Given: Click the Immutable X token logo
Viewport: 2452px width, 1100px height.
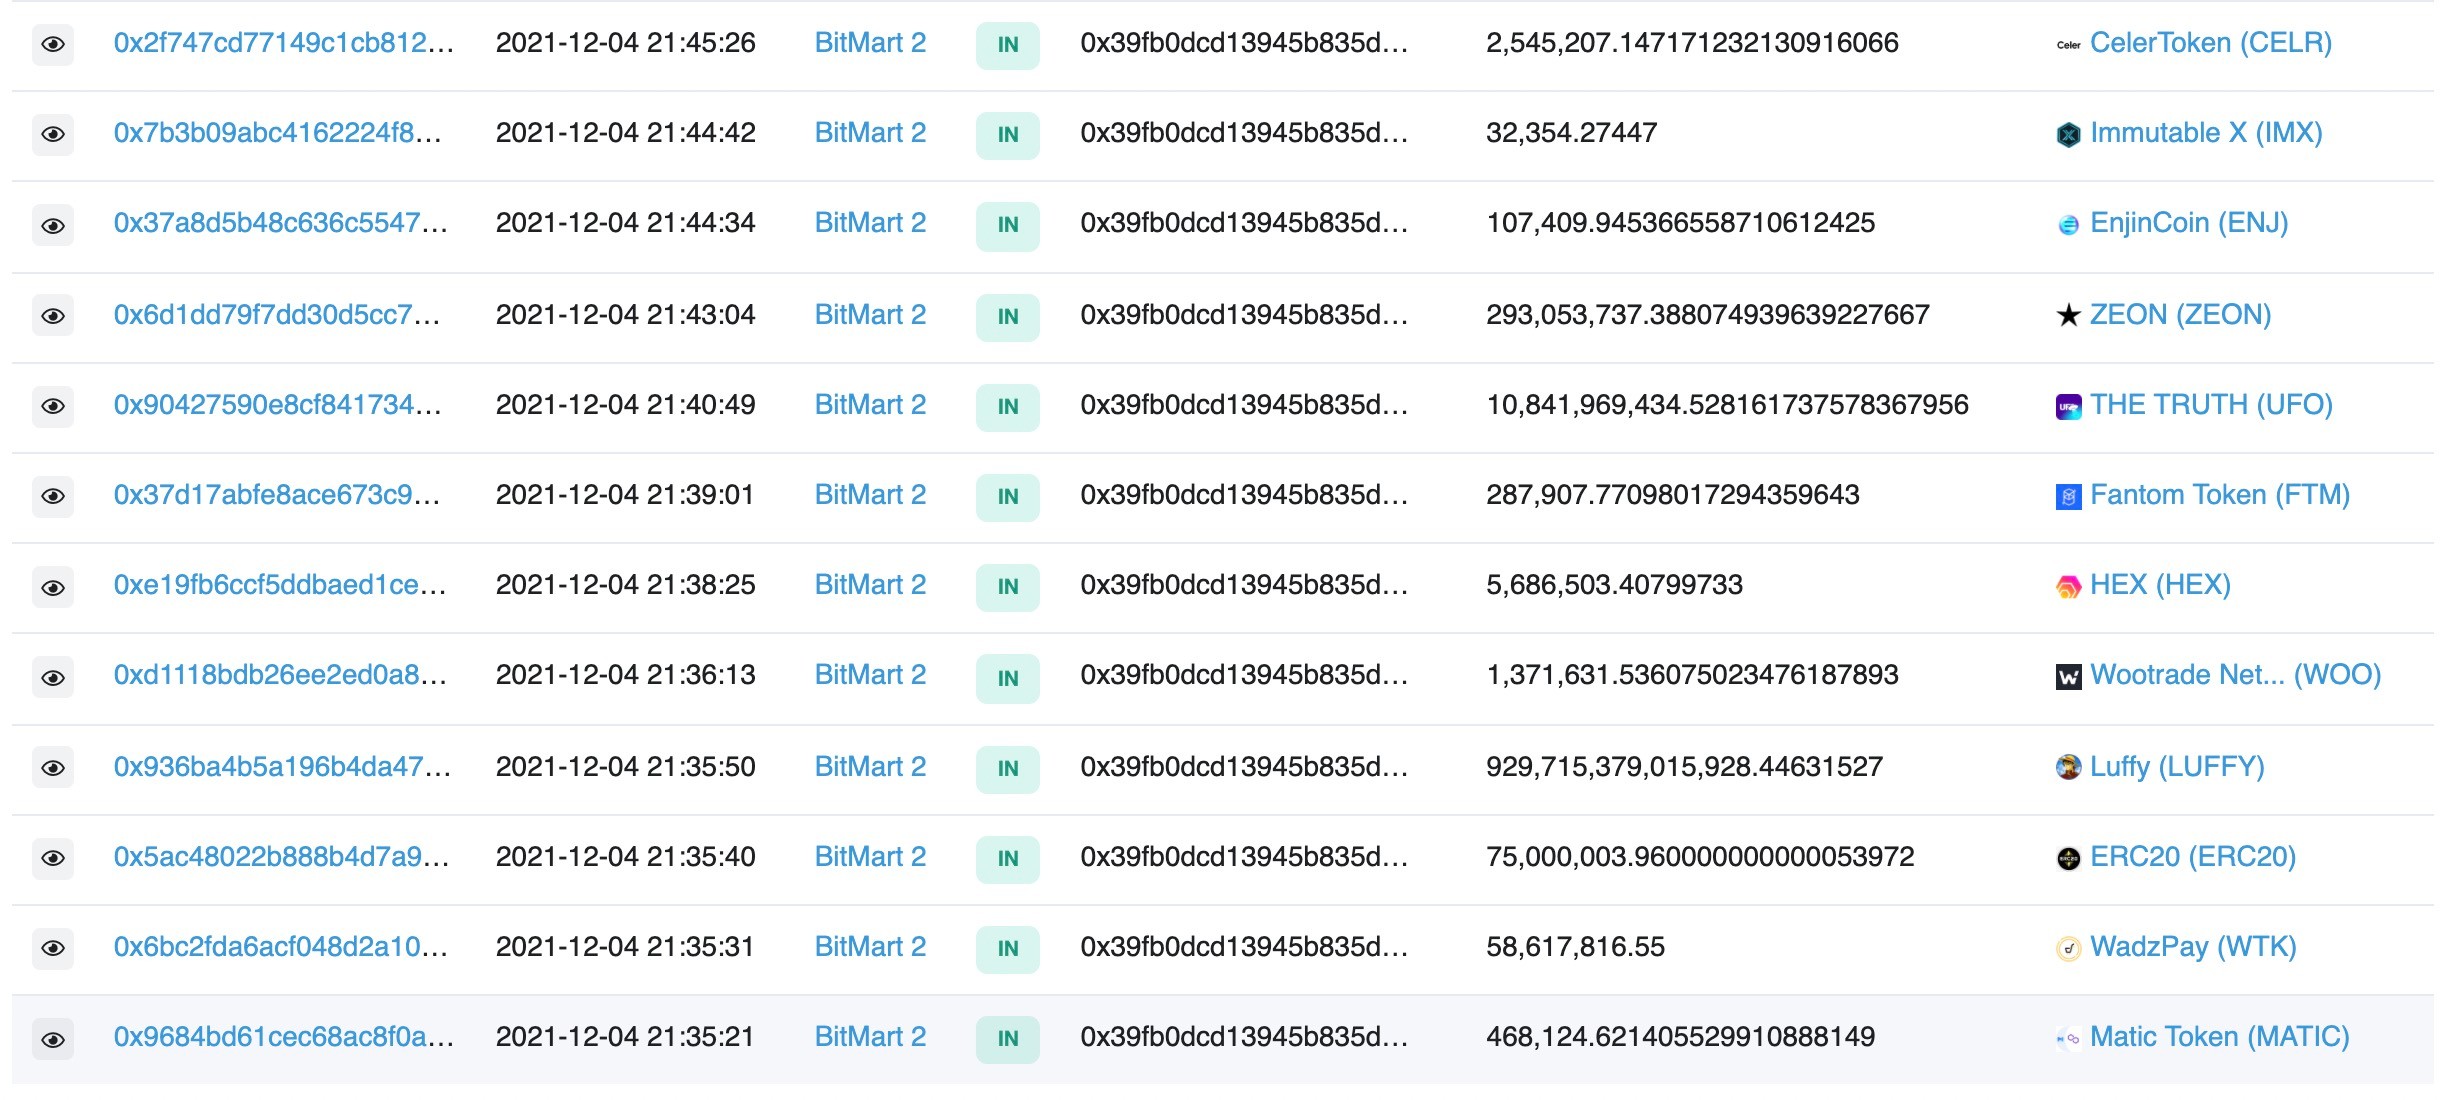Looking at the screenshot, I should pos(2068,134).
